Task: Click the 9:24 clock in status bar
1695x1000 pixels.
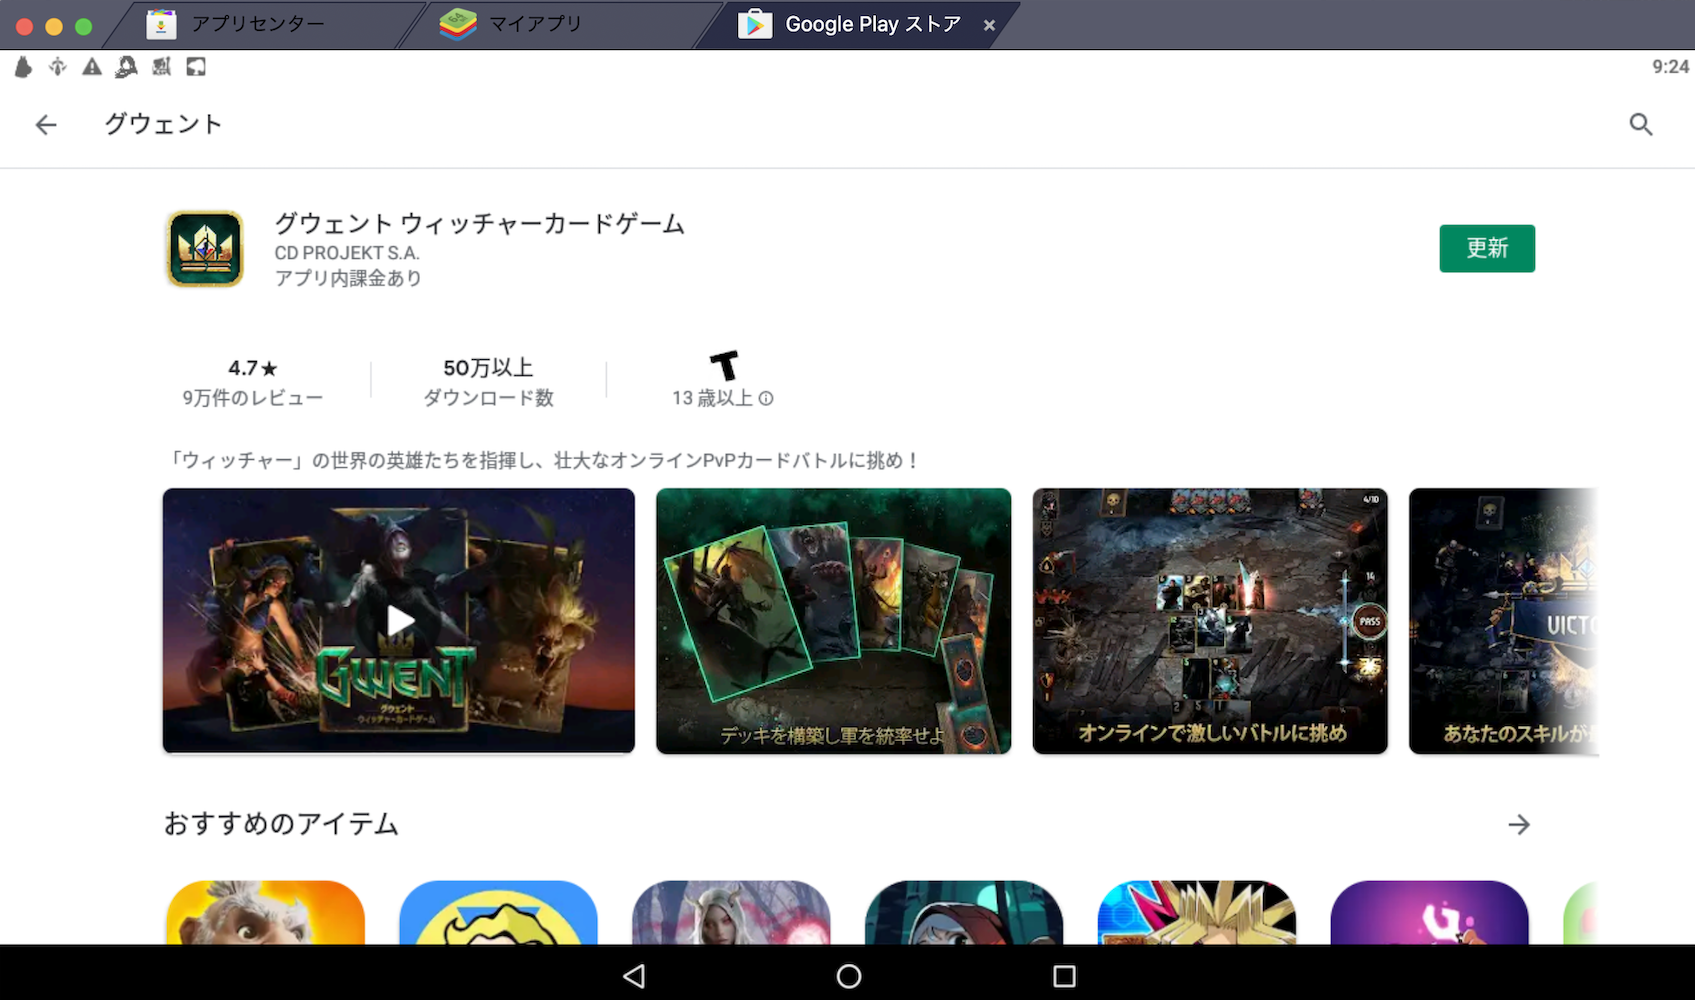Action: coord(1670,67)
